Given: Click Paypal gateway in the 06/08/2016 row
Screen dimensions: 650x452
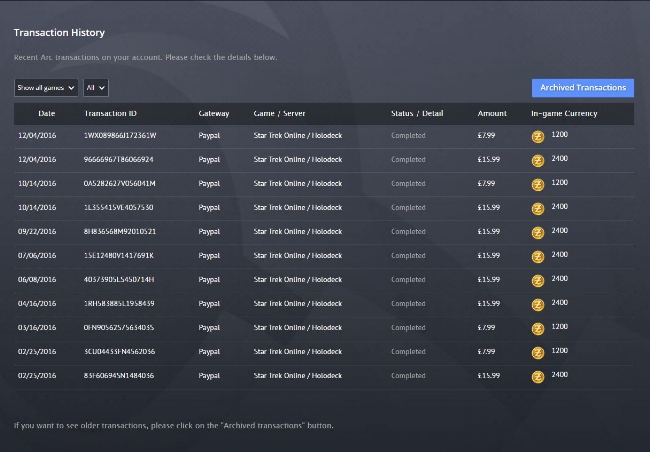Looking at the screenshot, I should [x=209, y=280].
